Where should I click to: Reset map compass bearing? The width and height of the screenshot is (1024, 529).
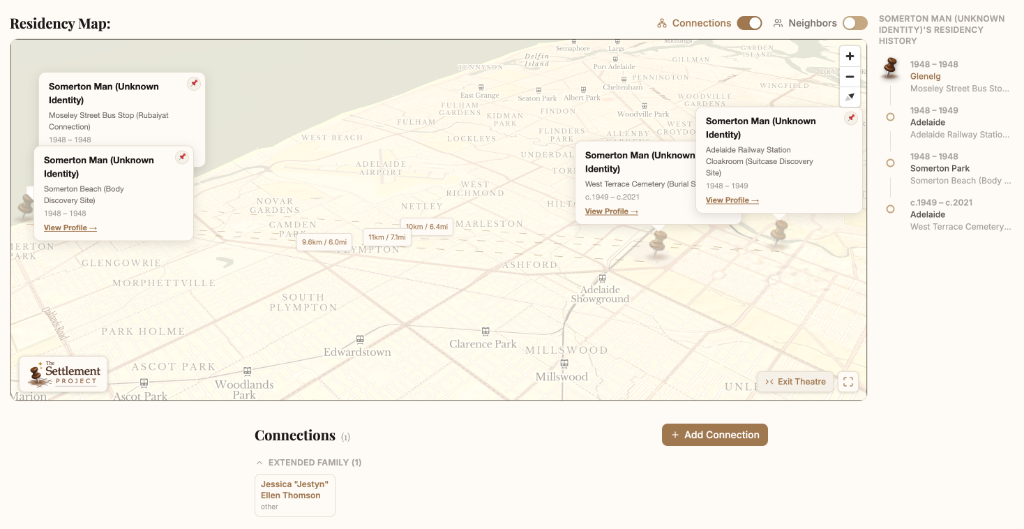850,97
